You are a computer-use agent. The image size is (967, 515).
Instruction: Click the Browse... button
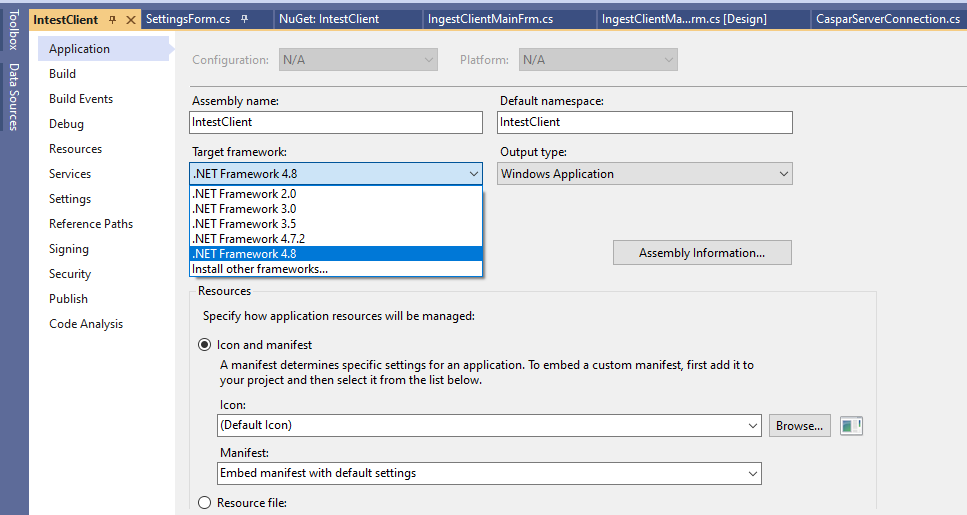pos(799,426)
